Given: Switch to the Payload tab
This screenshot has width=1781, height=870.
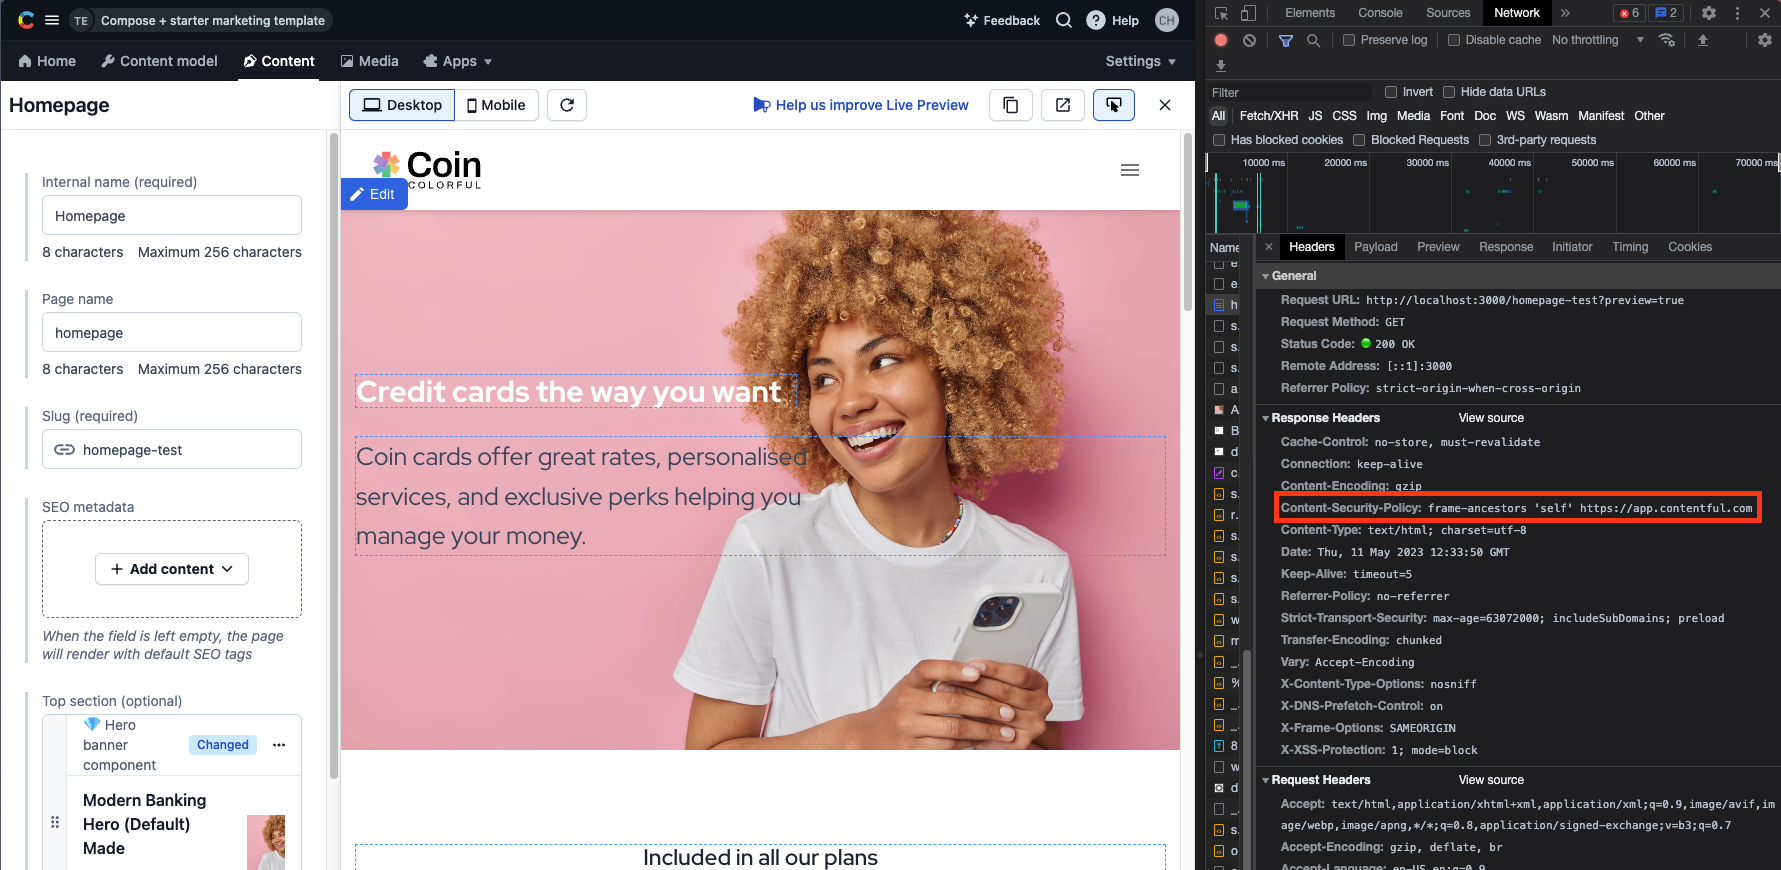Looking at the screenshot, I should 1375,247.
